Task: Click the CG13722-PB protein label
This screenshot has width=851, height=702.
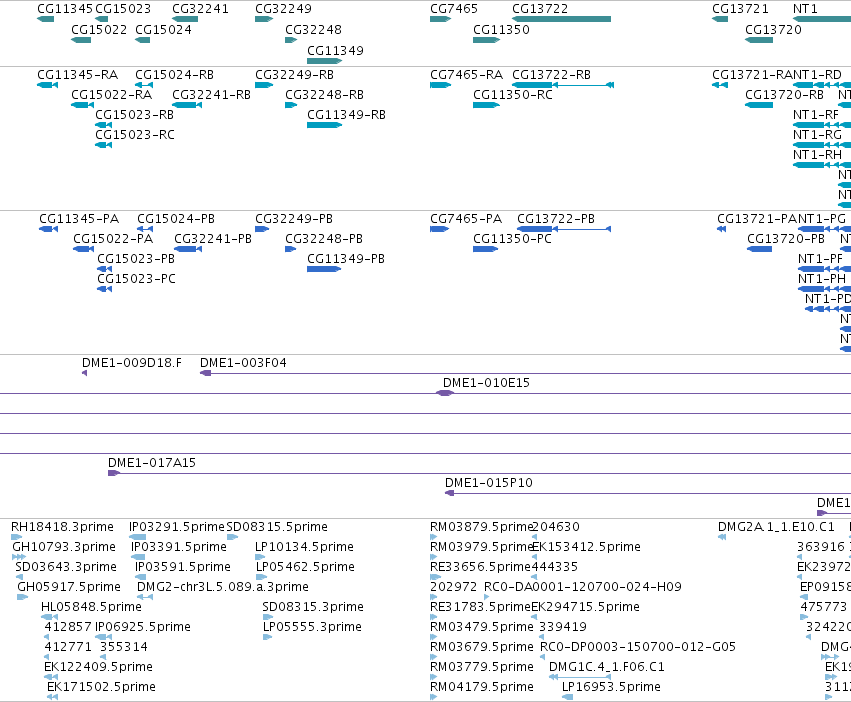Action: (x=556, y=219)
